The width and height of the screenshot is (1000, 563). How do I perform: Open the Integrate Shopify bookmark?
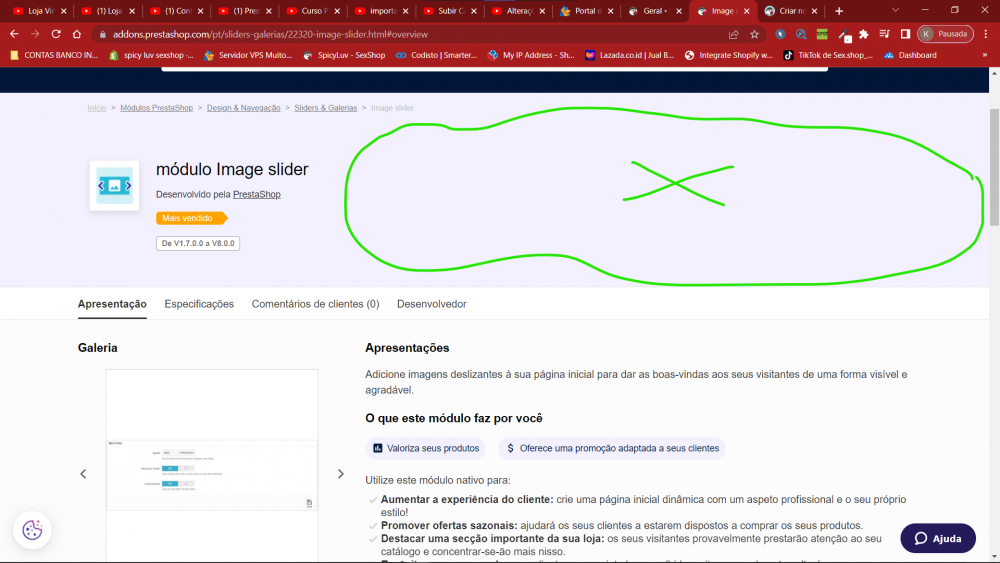point(728,55)
